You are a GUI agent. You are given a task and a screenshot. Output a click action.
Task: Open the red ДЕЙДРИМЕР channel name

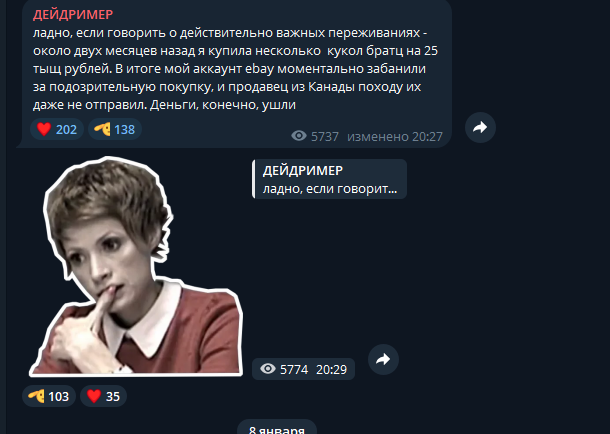coord(73,14)
